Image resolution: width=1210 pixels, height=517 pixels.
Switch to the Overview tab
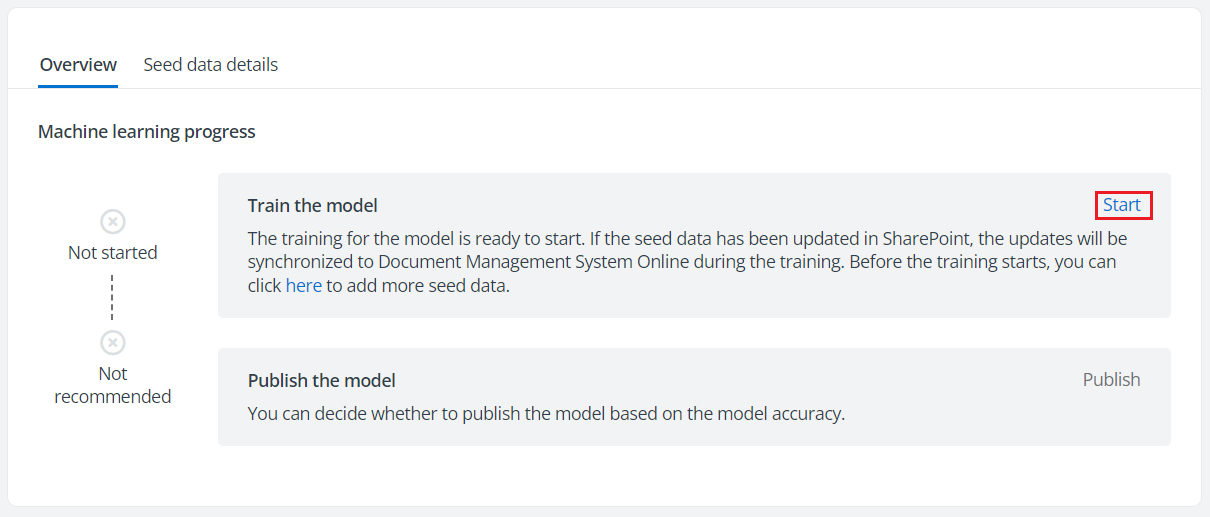(x=78, y=65)
